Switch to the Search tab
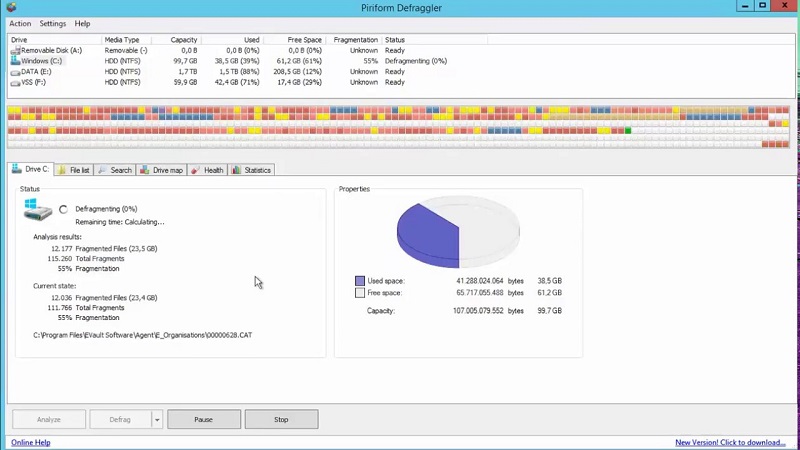 pyautogui.click(x=115, y=170)
